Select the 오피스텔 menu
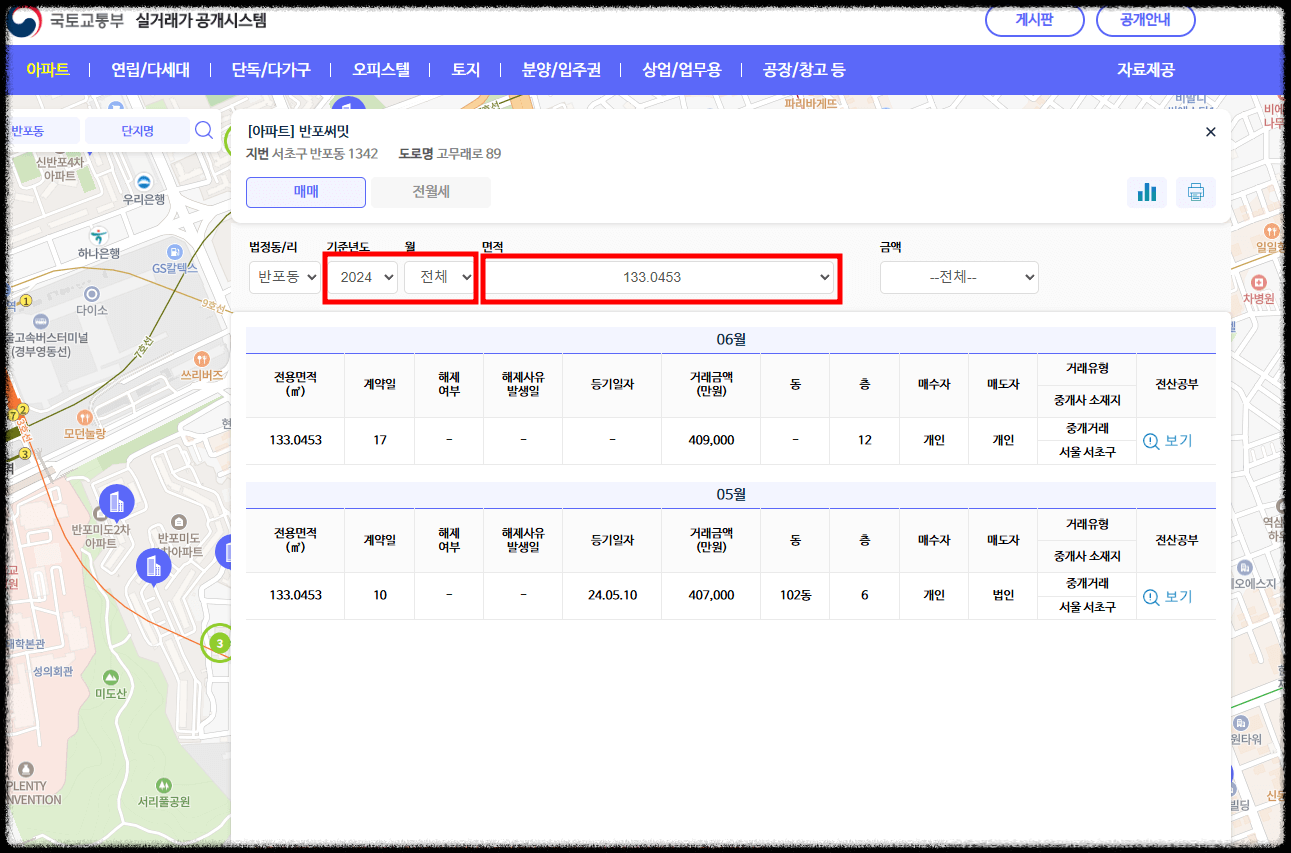Screen dimensions: 1291x853 point(381,70)
